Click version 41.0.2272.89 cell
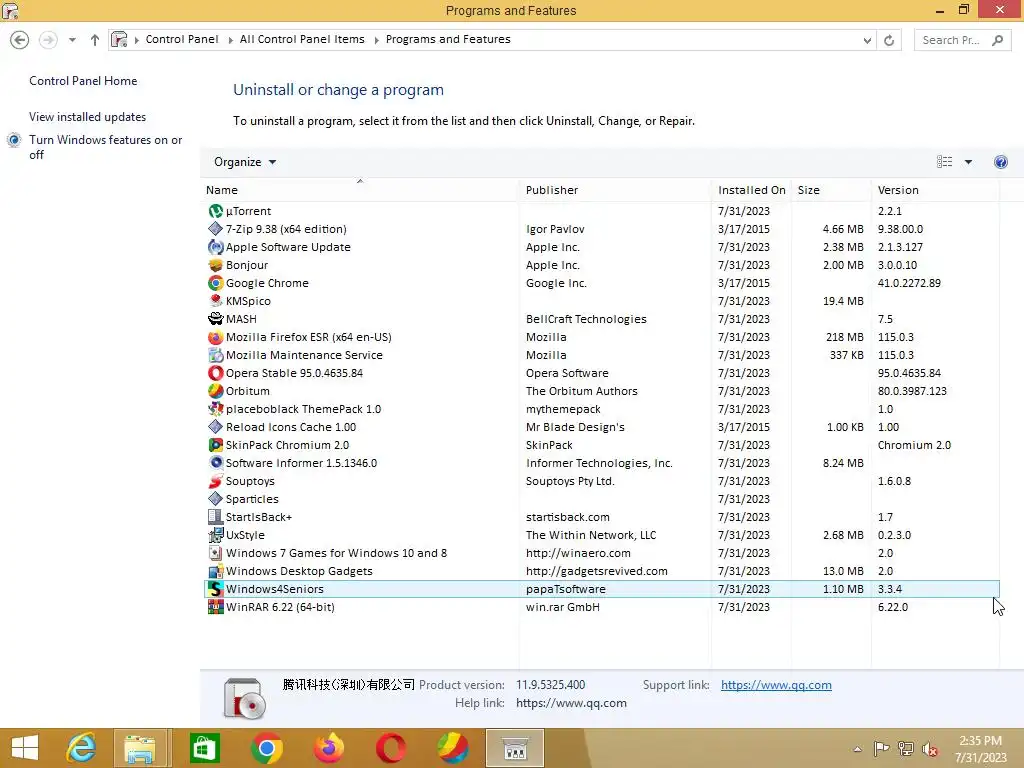This screenshot has height=768, width=1024. pyautogui.click(x=909, y=283)
